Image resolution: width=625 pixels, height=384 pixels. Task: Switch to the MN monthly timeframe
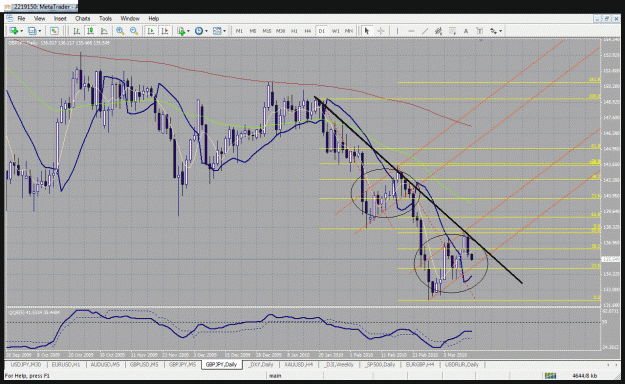pyautogui.click(x=349, y=31)
